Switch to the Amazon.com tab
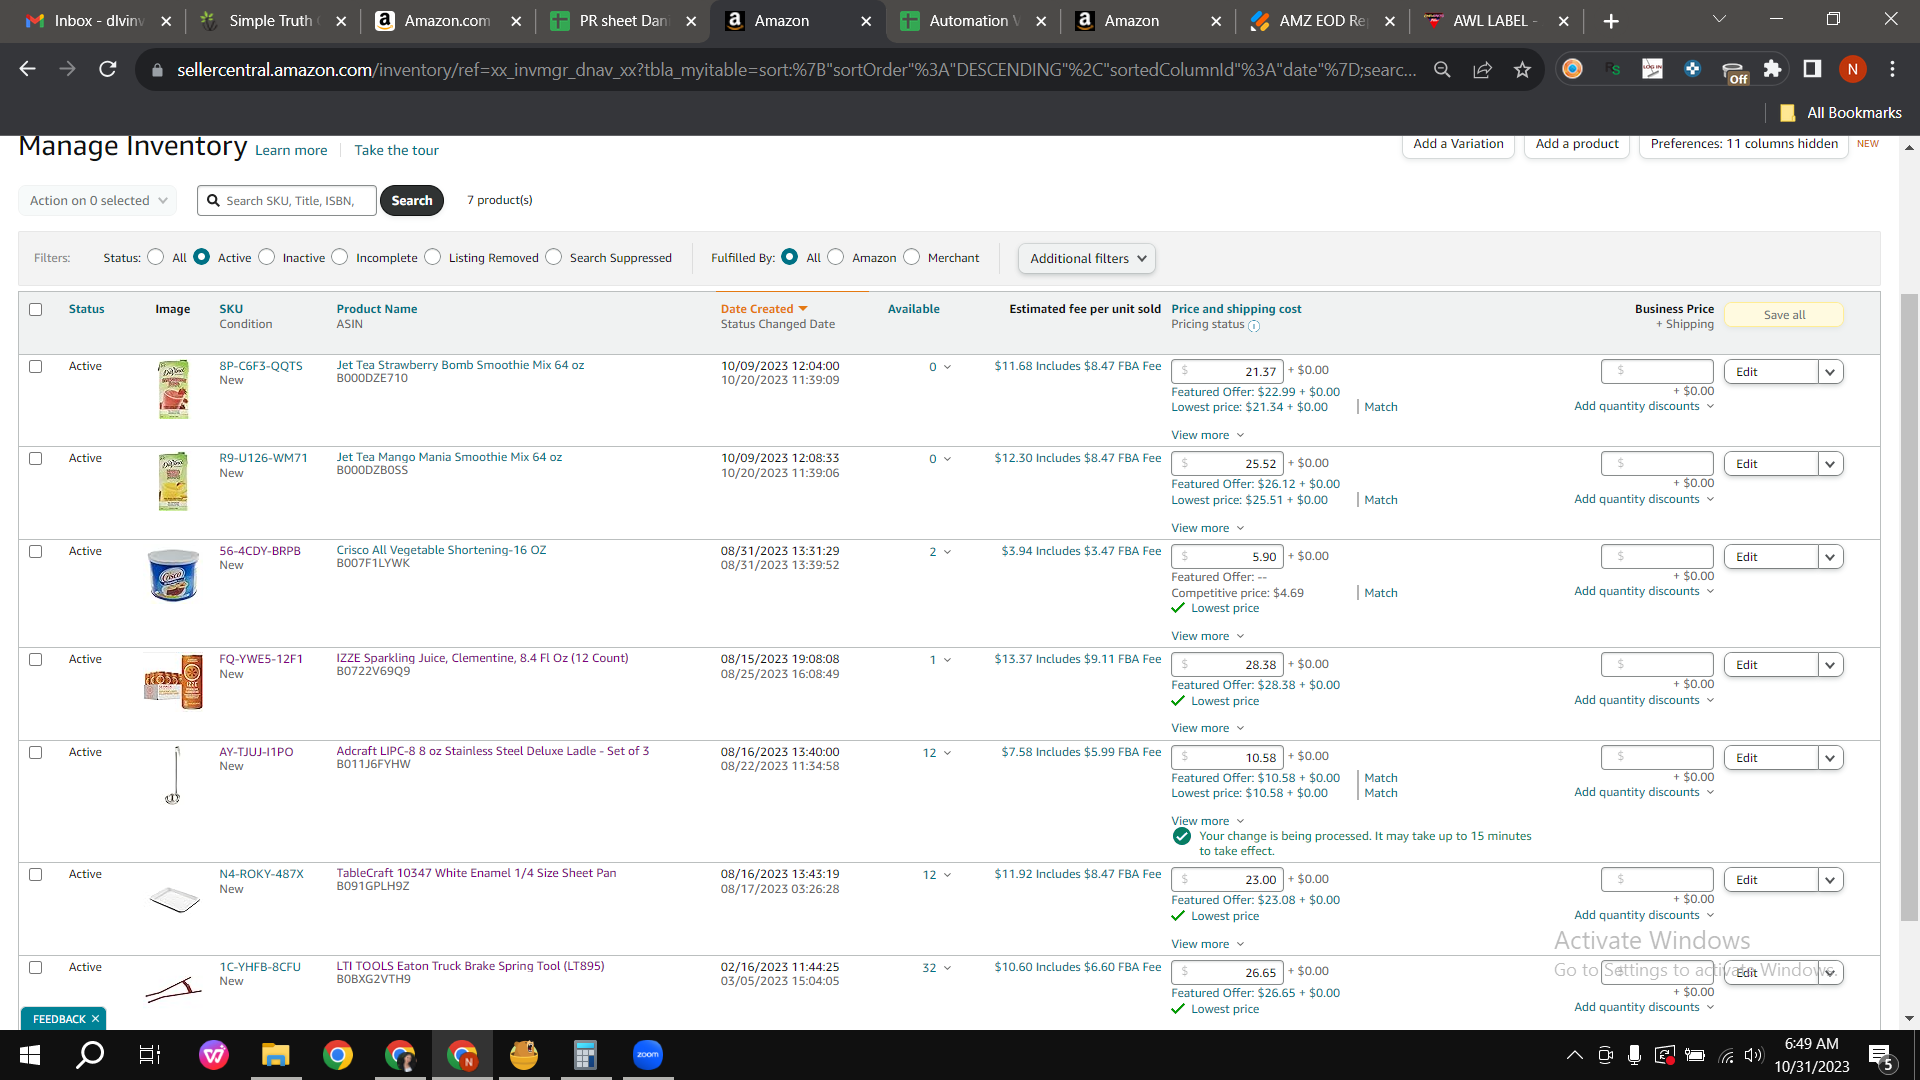1920x1080 pixels. click(446, 21)
